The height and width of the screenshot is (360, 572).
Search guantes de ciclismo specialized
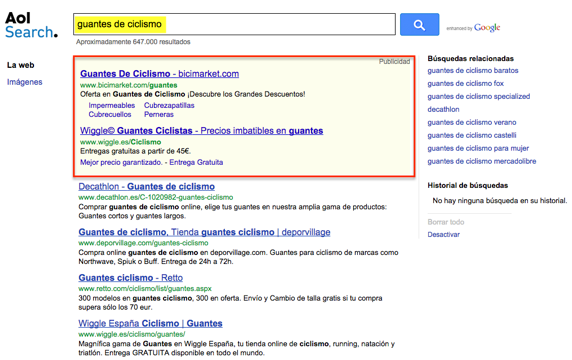pos(479,96)
